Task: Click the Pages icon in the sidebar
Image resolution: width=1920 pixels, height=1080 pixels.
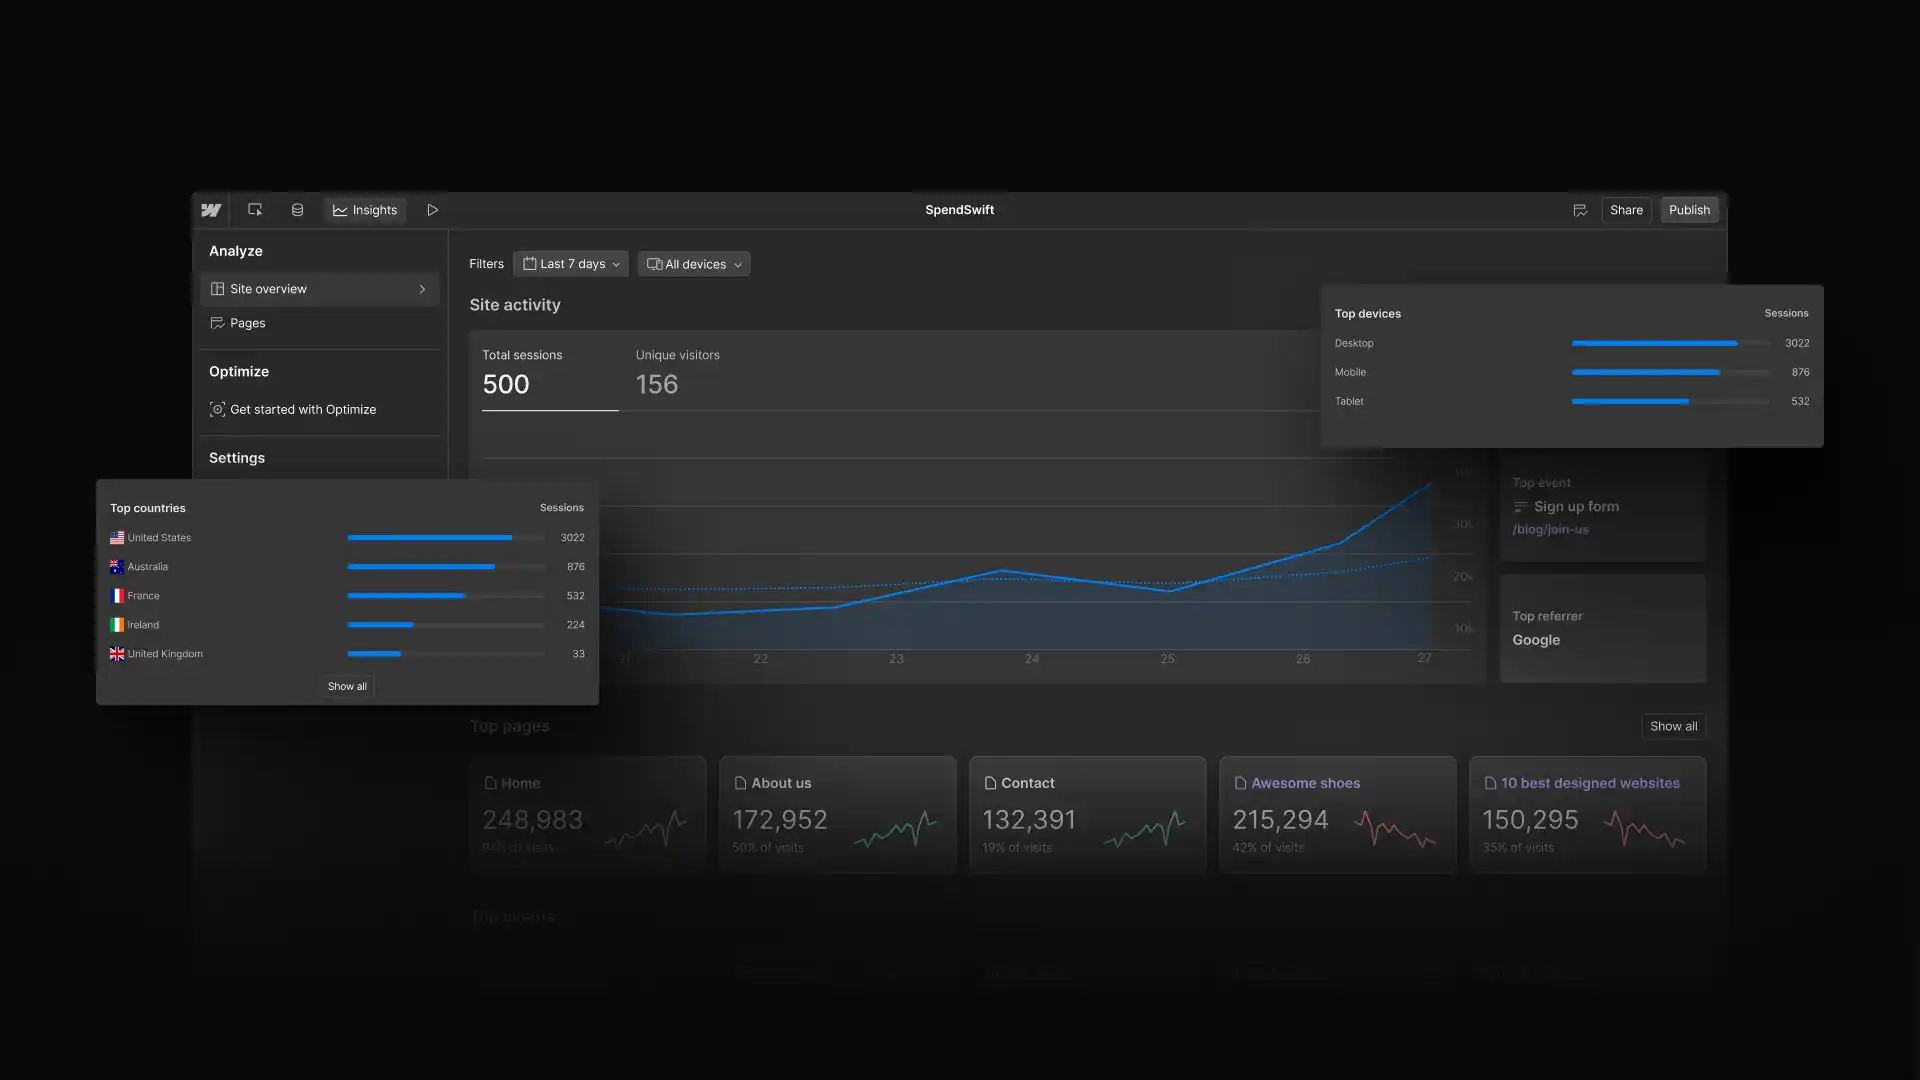Action: 217,323
